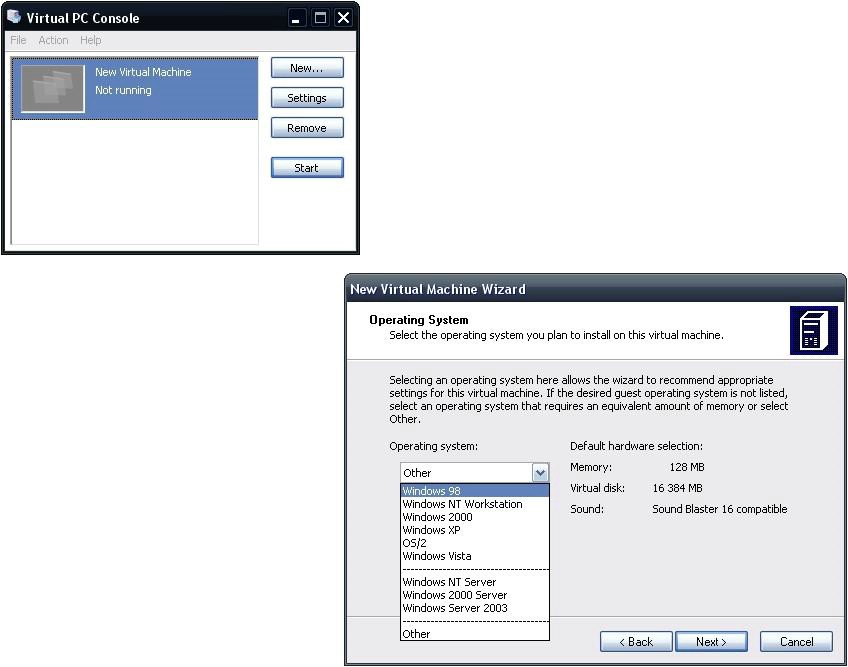Select Windows XP from the list
This screenshot has height=667, width=848.
tap(475, 530)
